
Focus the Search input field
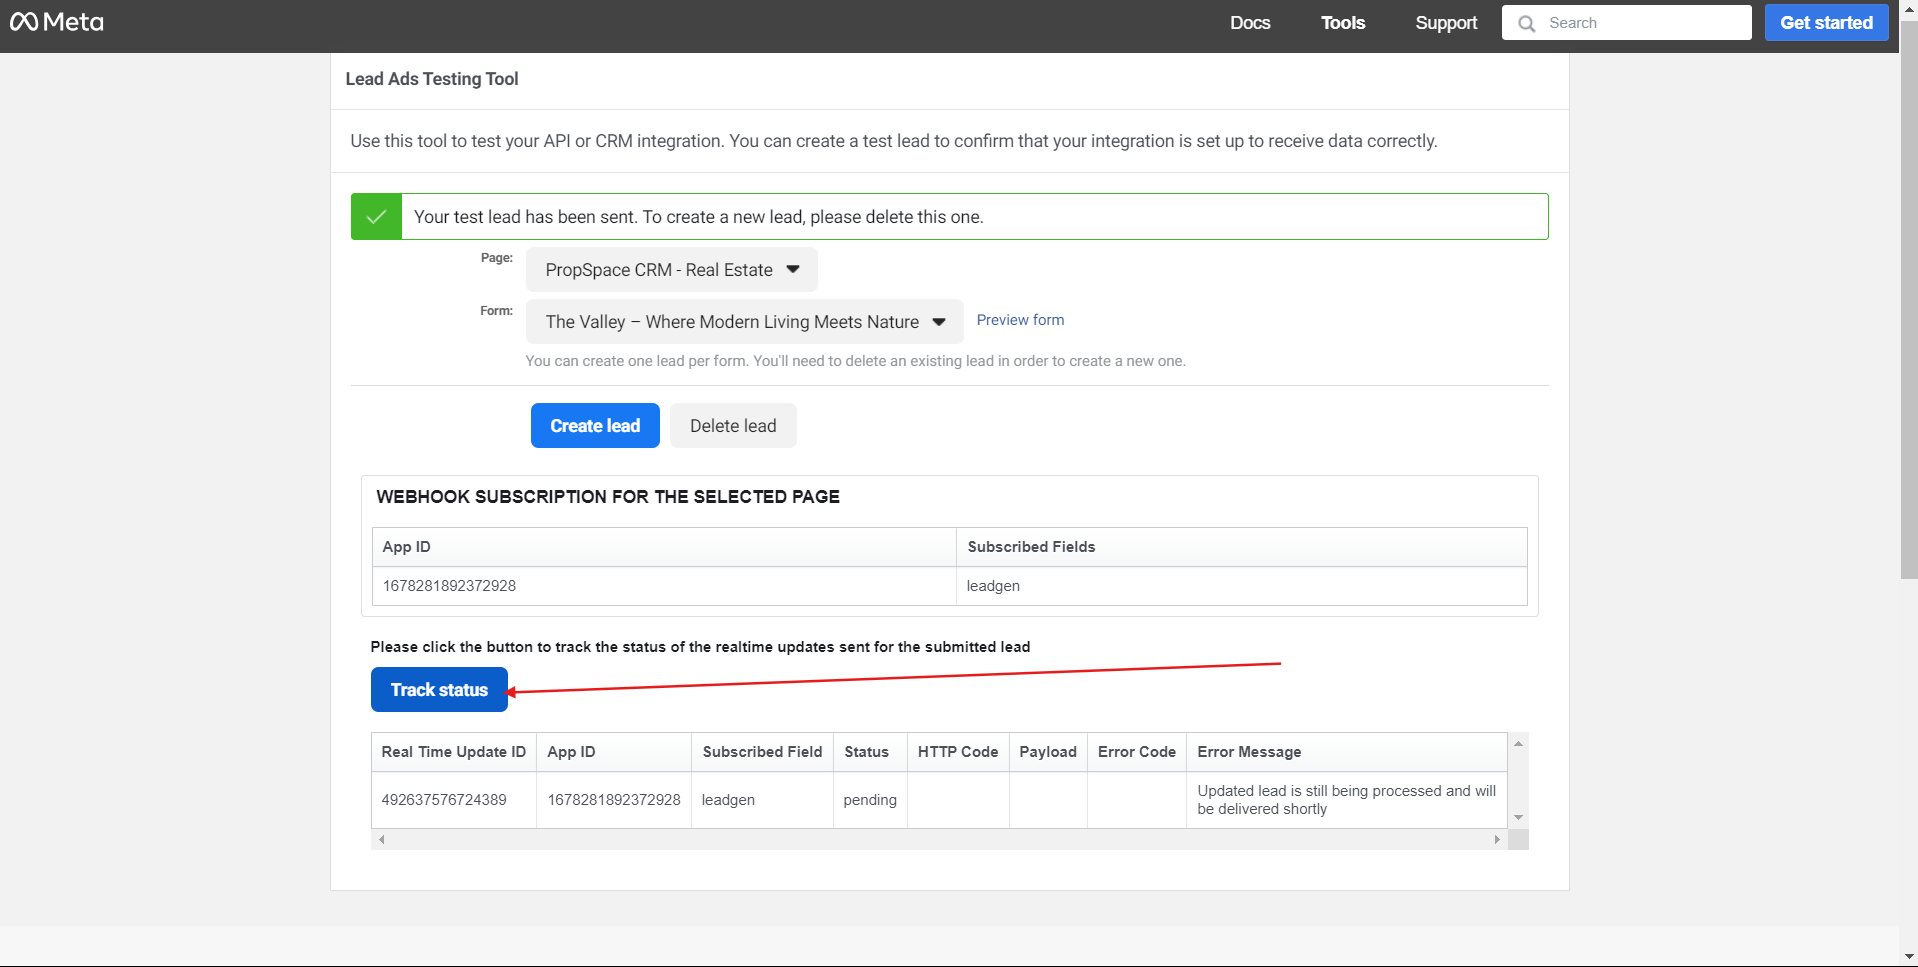point(1626,23)
